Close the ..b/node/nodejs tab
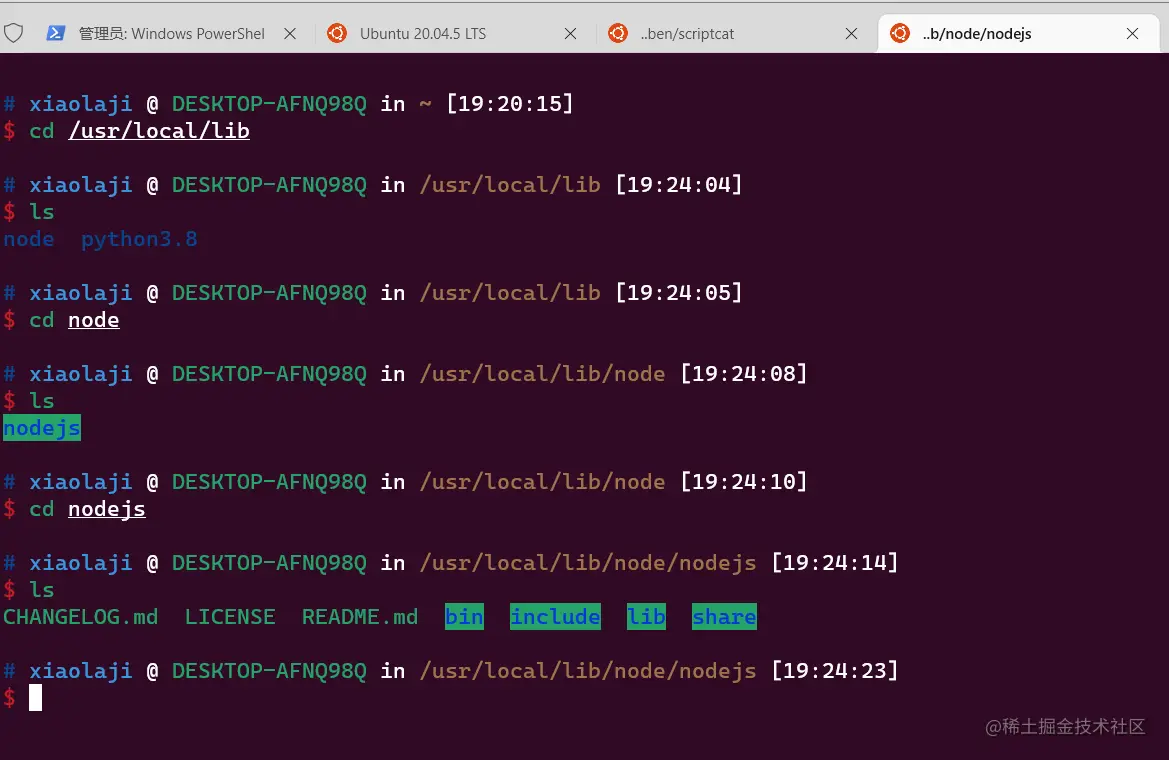This screenshot has height=760, width=1169. [1132, 34]
